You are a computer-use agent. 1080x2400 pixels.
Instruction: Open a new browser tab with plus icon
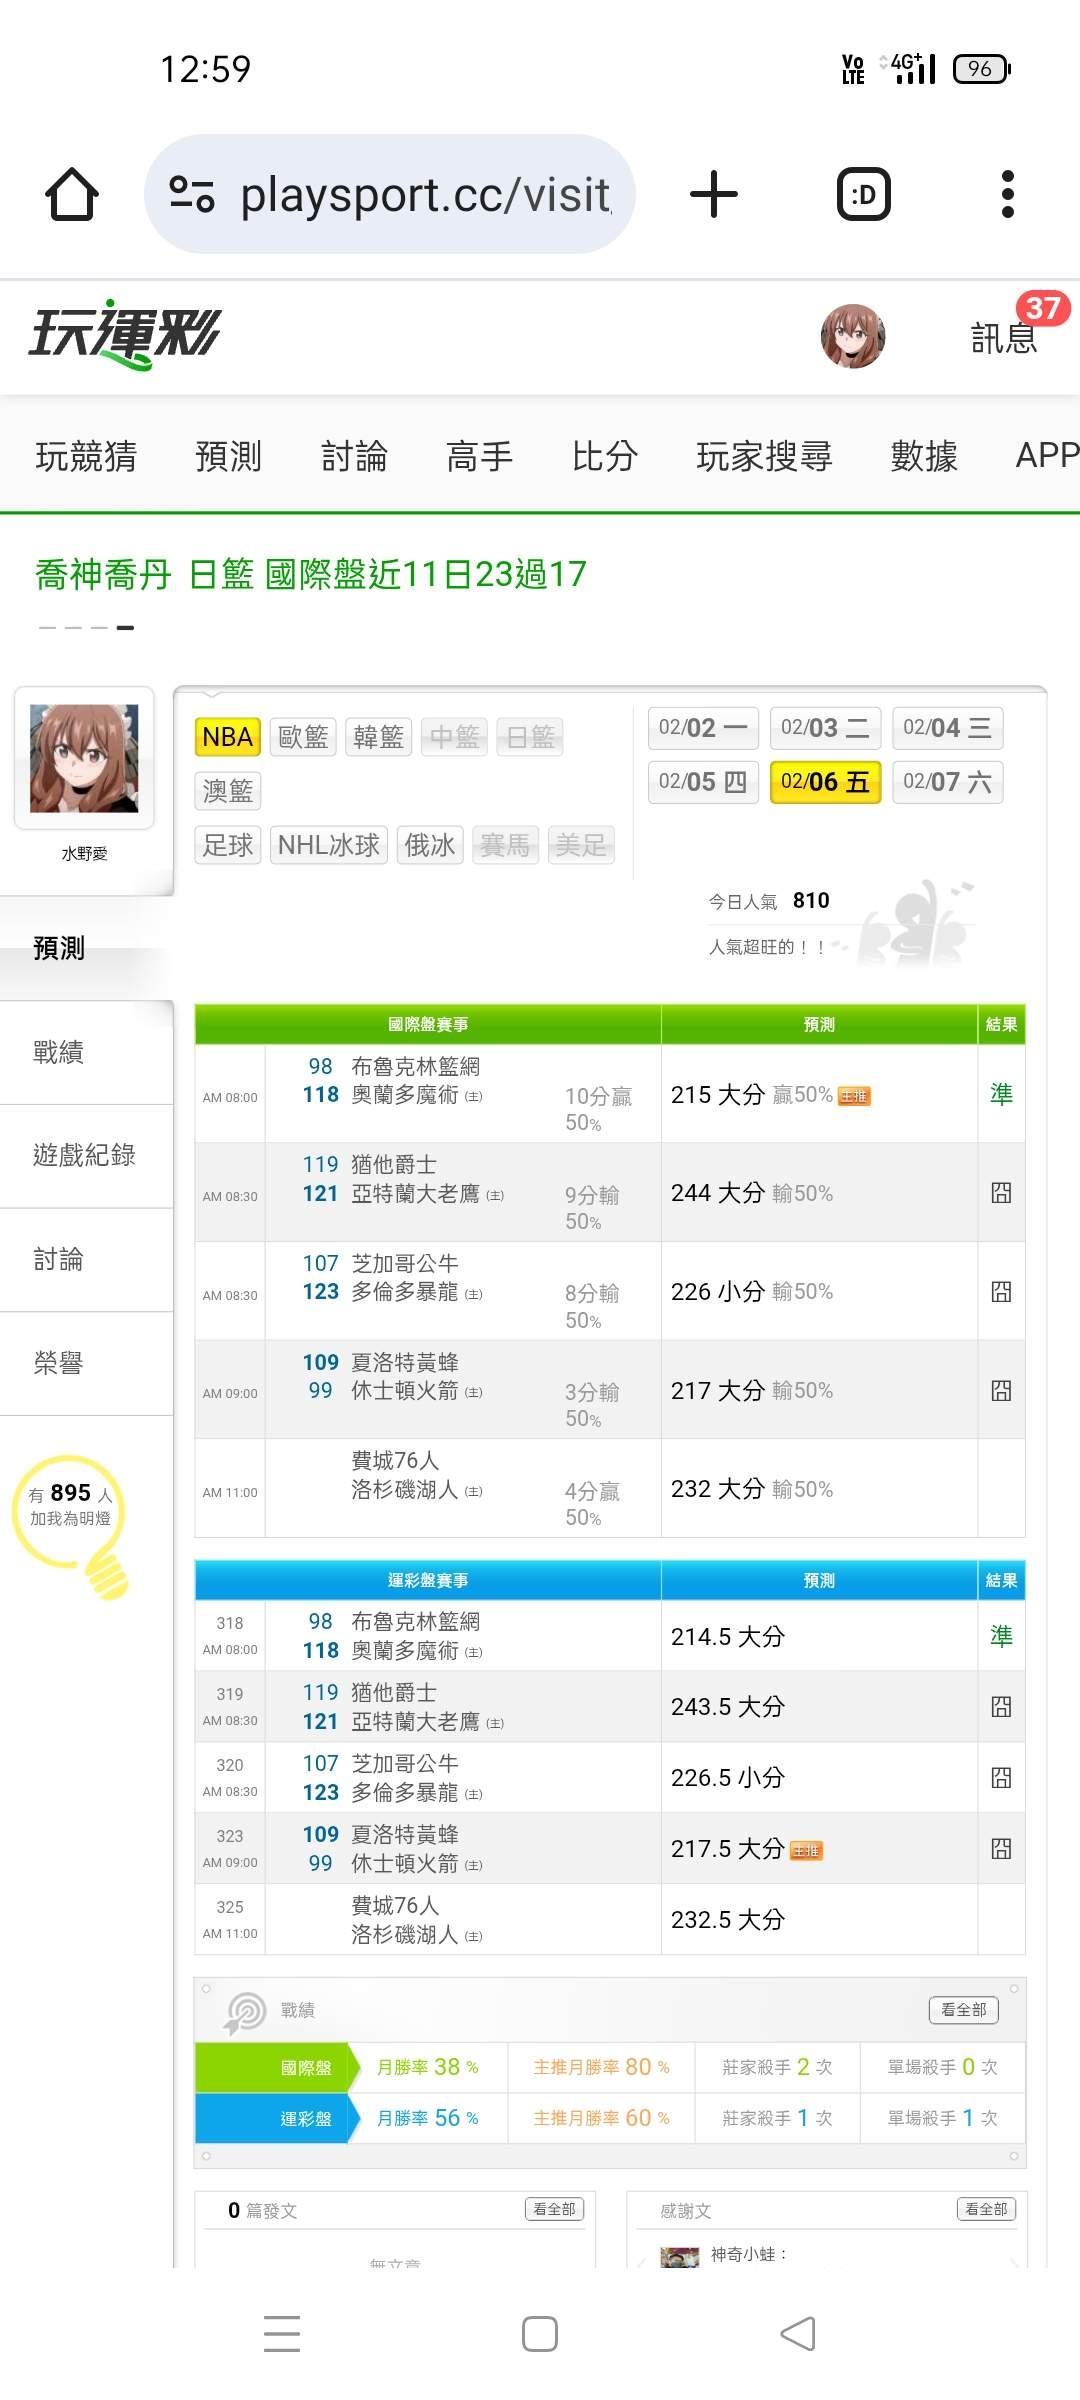coord(714,194)
